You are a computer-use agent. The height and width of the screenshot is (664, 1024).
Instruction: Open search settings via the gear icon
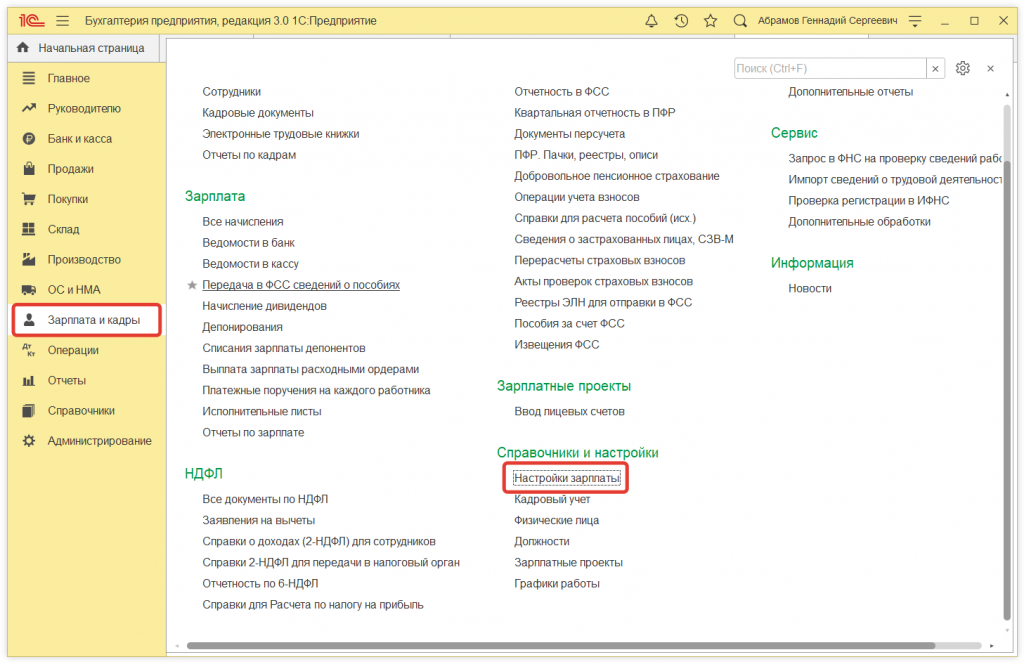[962, 68]
